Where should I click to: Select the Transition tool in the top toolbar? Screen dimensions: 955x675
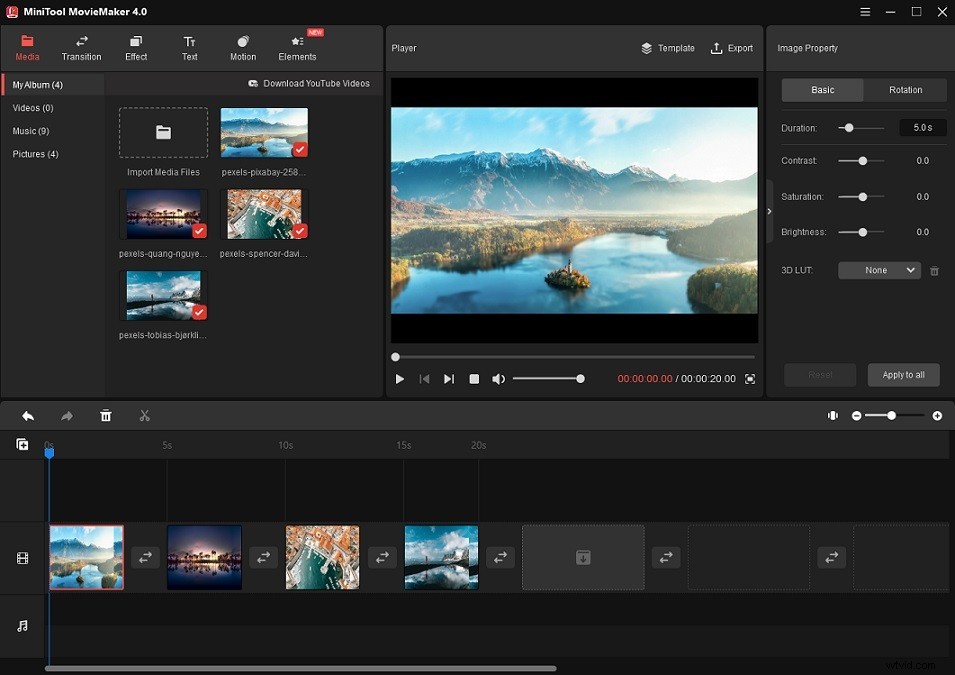[81, 47]
